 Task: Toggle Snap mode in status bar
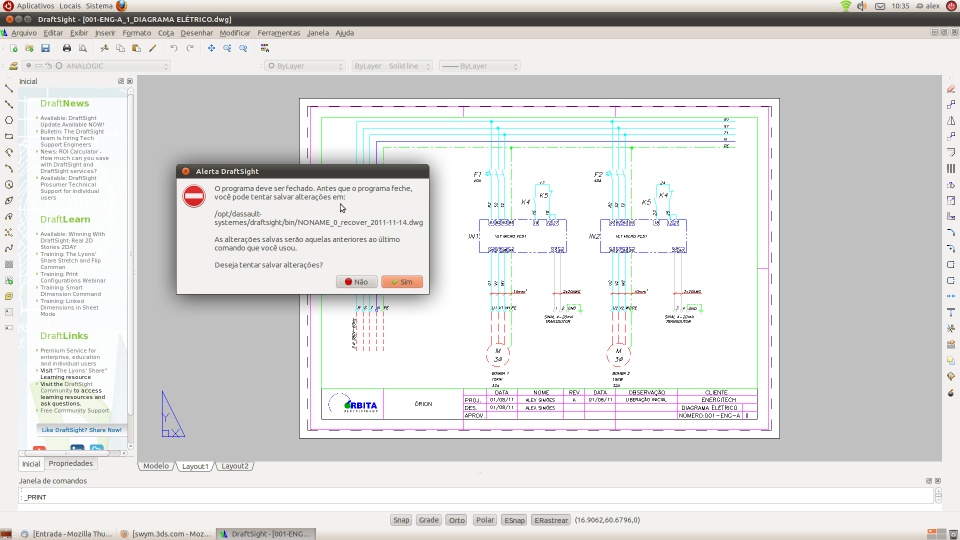(401, 520)
